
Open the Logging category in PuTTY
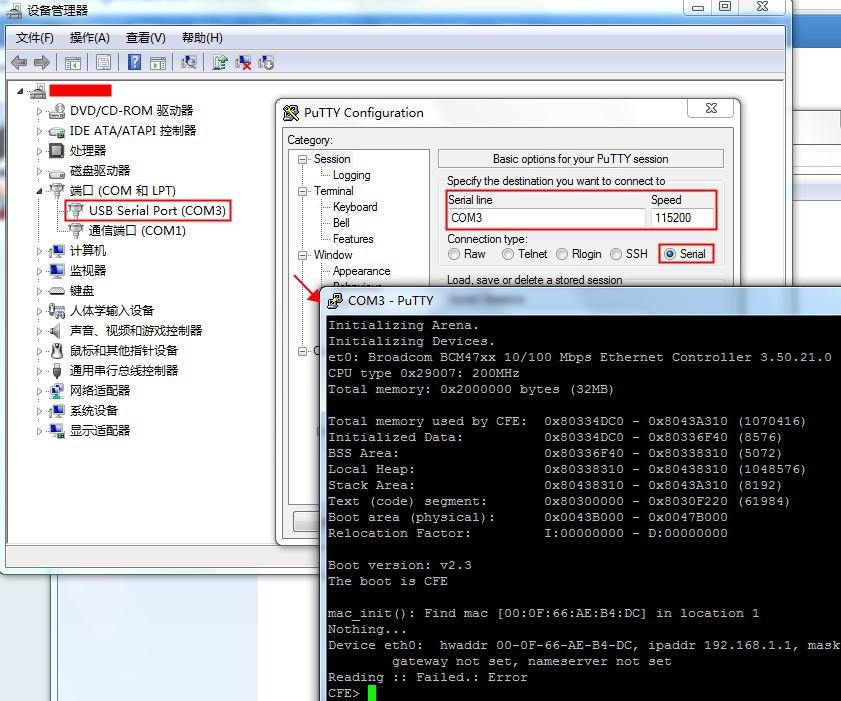(x=351, y=175)
